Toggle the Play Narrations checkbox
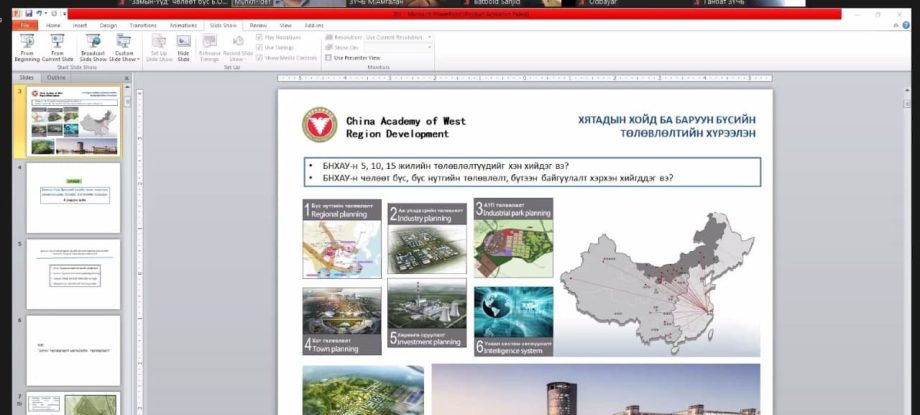920x415 pixels. point(260,37)
